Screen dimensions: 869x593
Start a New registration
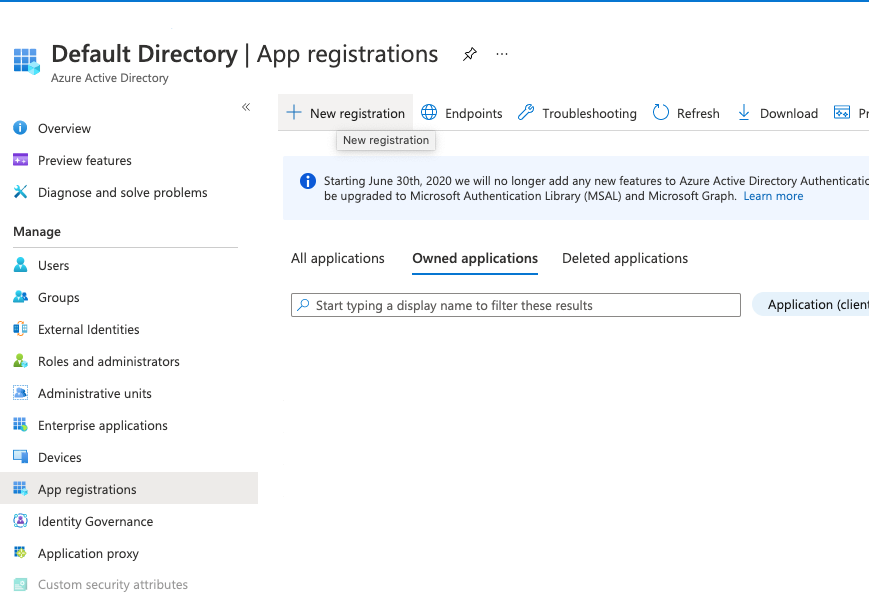click(x=346, y=113)
